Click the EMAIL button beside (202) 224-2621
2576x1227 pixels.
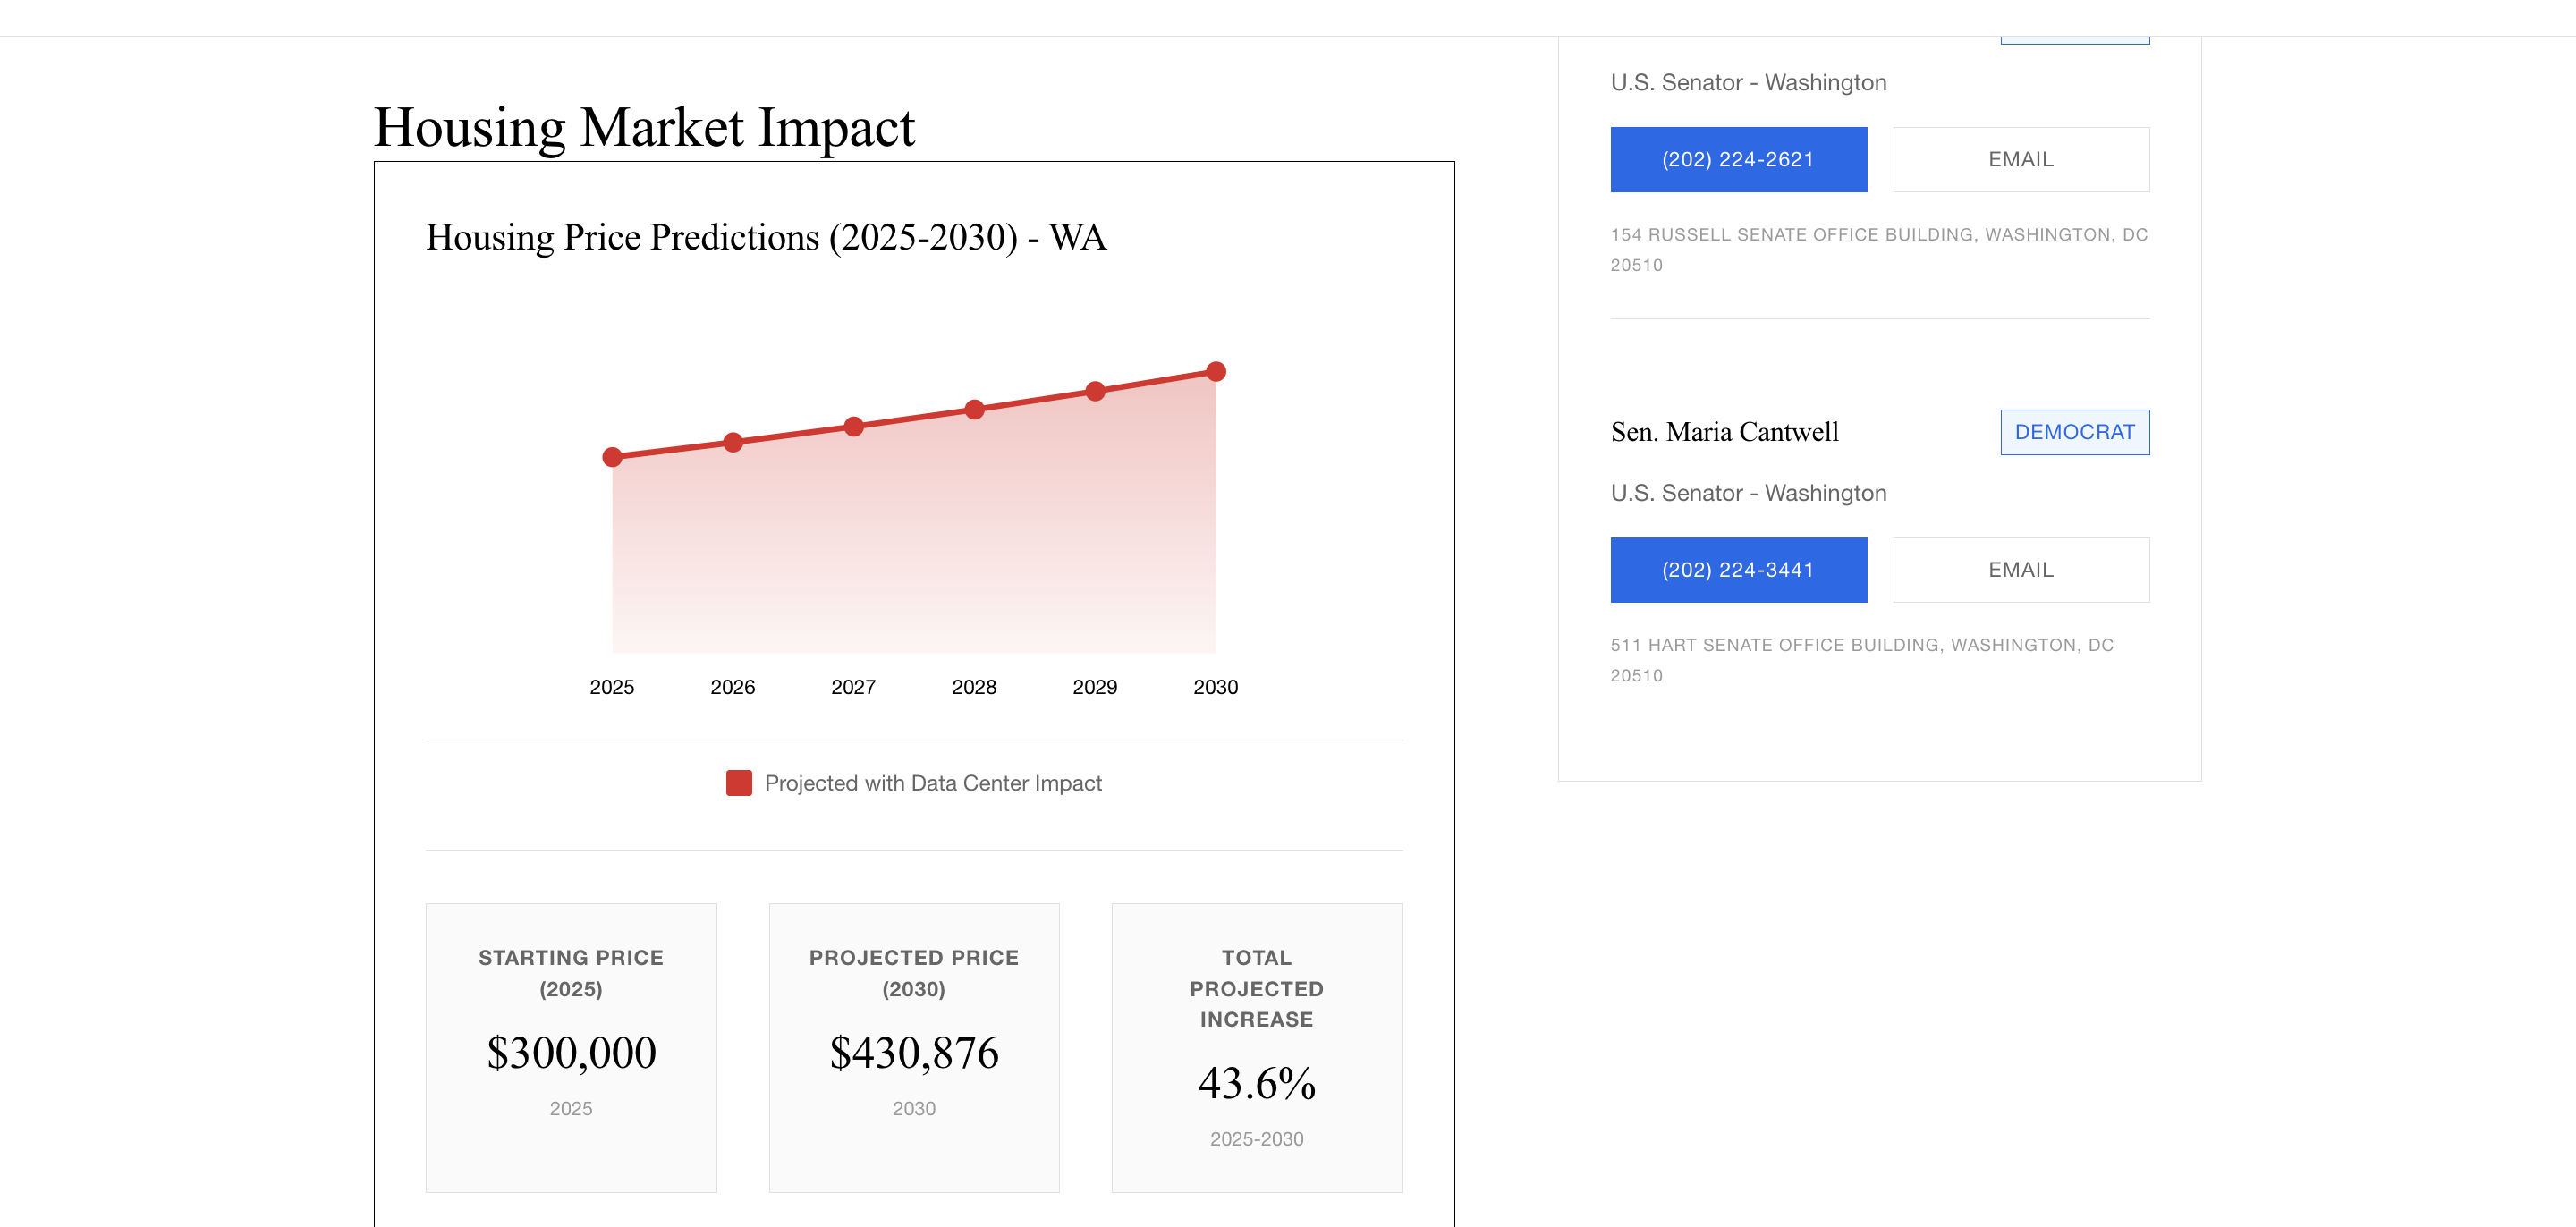[x=2020, y=159]
